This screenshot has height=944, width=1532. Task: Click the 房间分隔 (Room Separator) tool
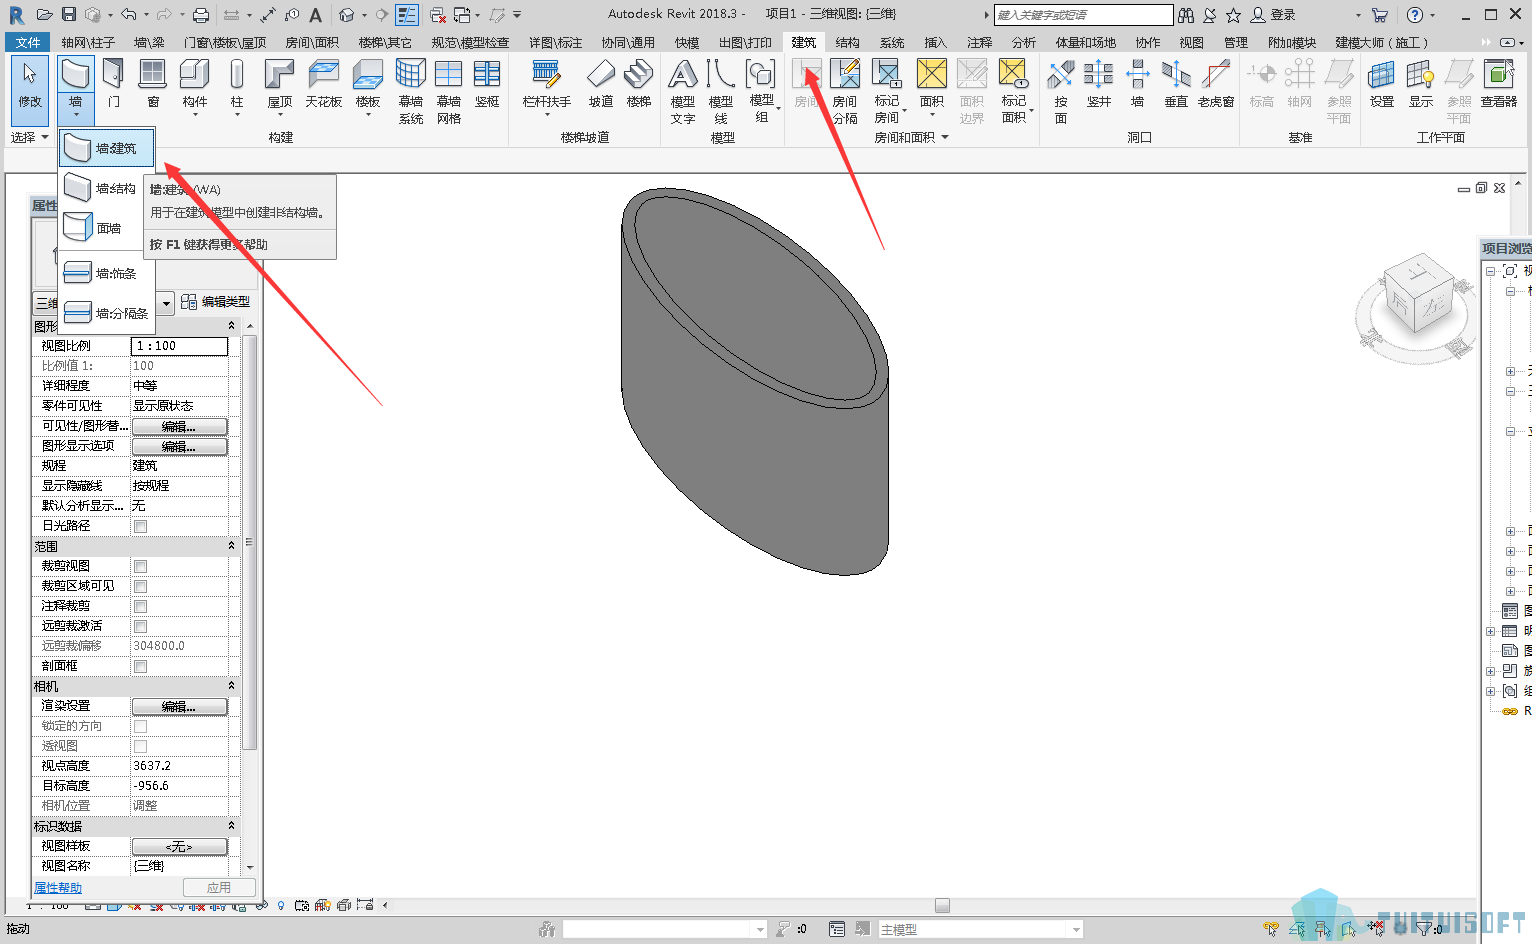click(x=845, y=91)
